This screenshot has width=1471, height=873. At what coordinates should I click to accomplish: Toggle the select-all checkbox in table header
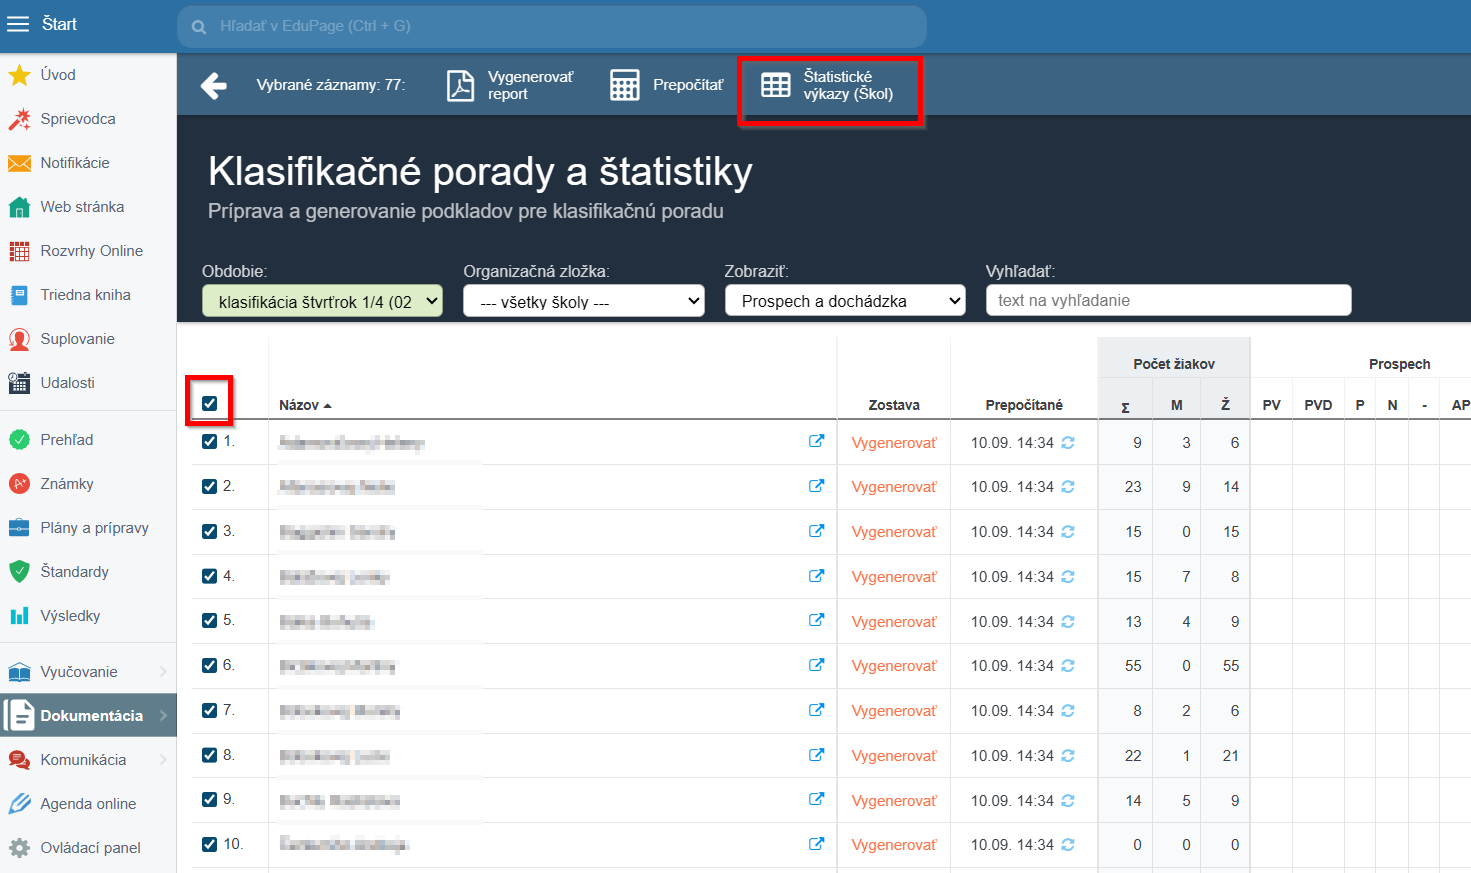[209, 404]
